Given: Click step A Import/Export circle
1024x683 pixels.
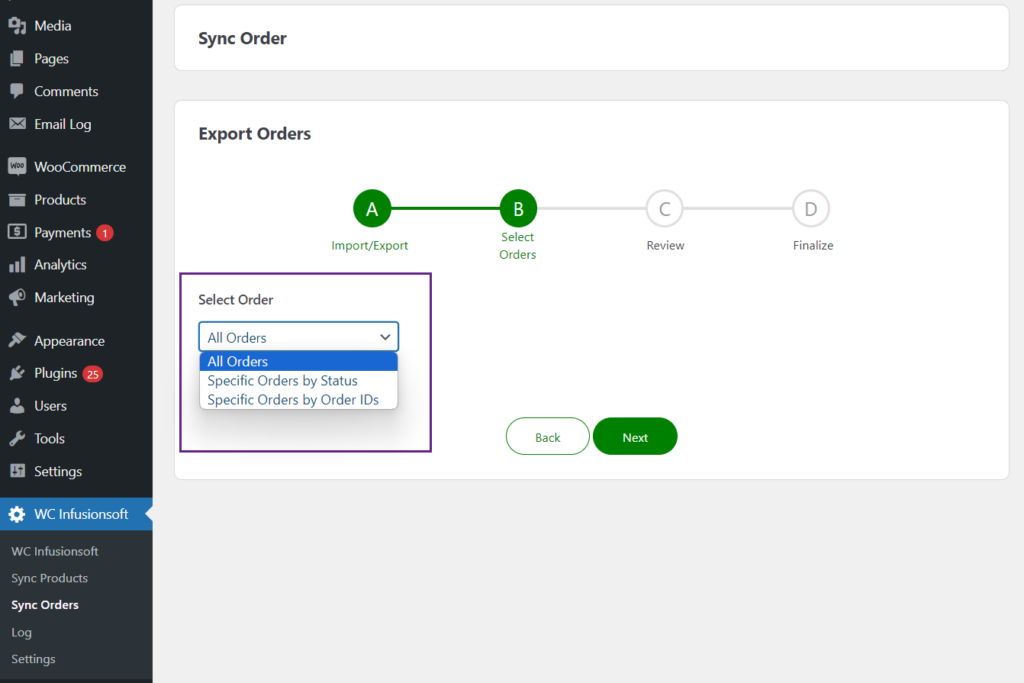Looking at the screenshot, I should point(372,209).
